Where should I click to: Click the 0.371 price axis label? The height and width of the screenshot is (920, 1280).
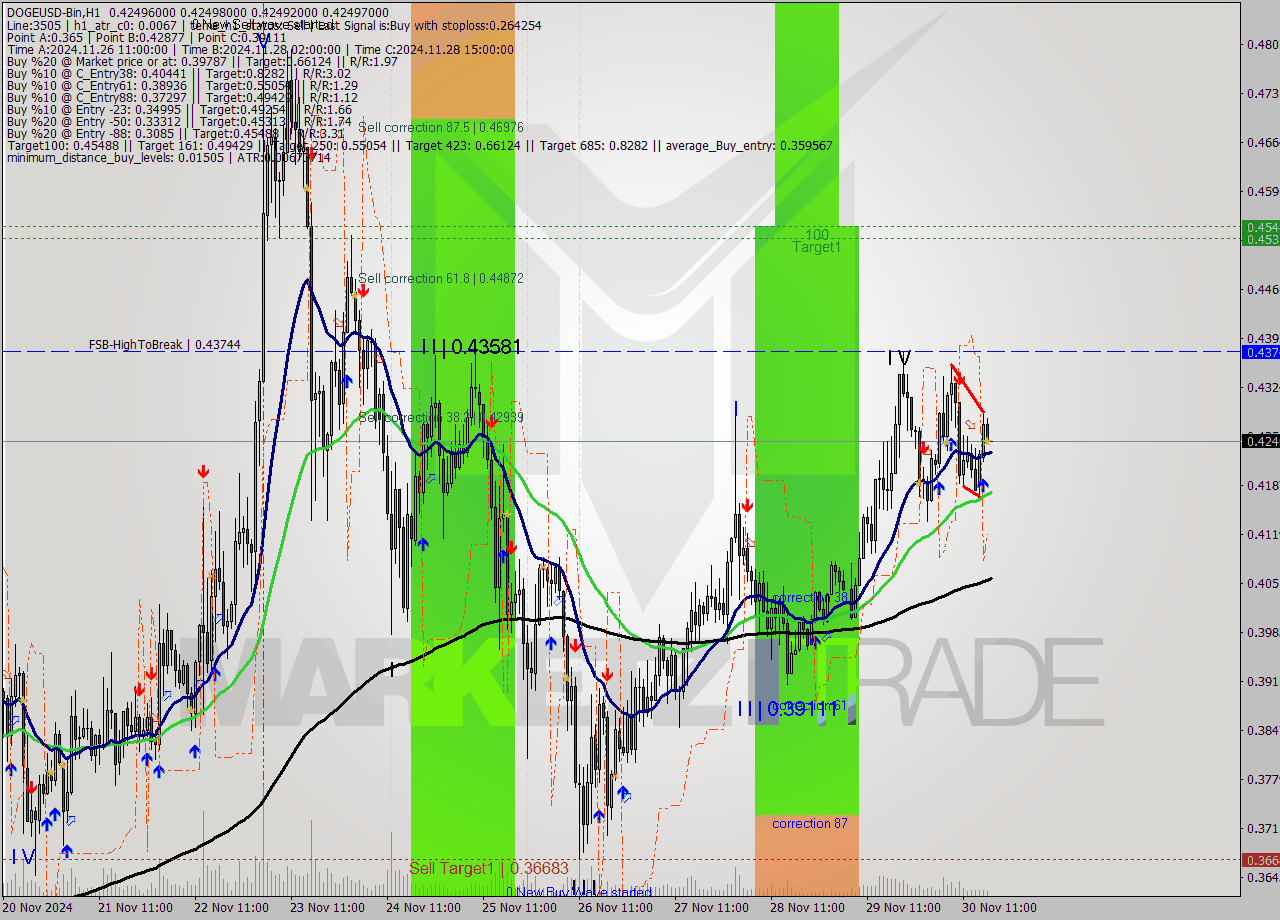coord(1262,828)
